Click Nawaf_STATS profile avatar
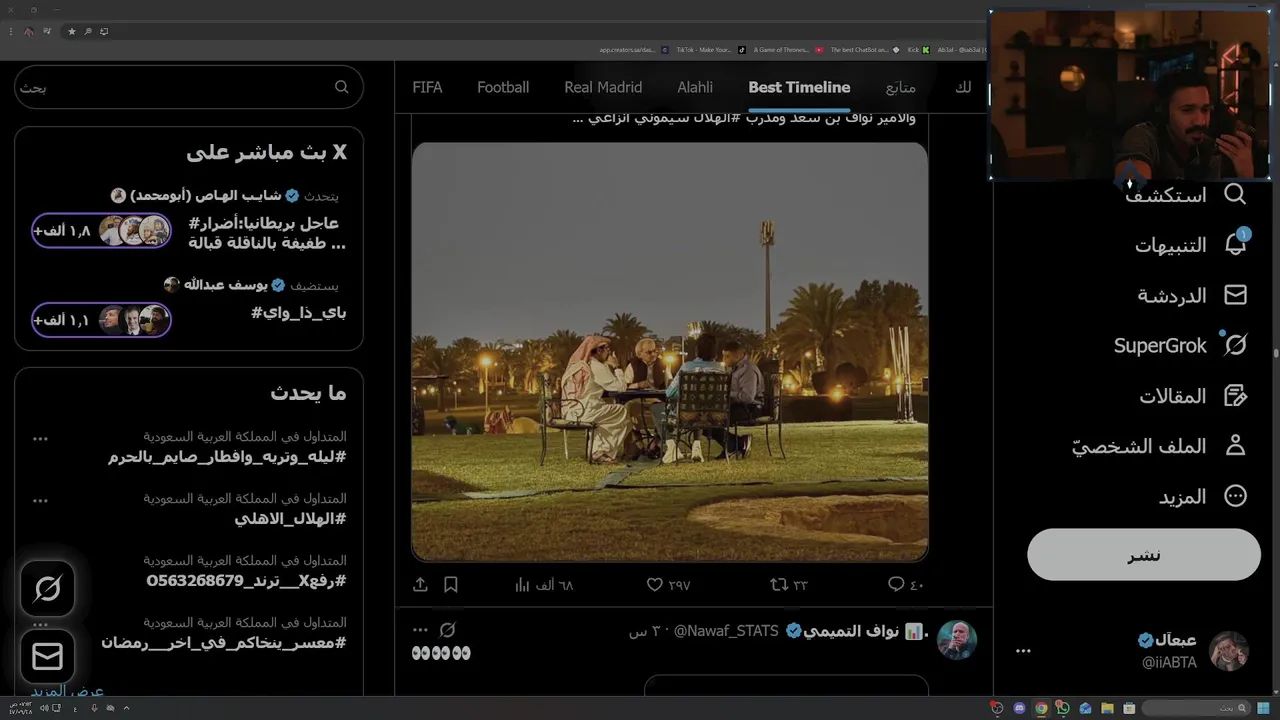Image resolution: width=1280 pixels, height=720 pixels. pos(957,639)
